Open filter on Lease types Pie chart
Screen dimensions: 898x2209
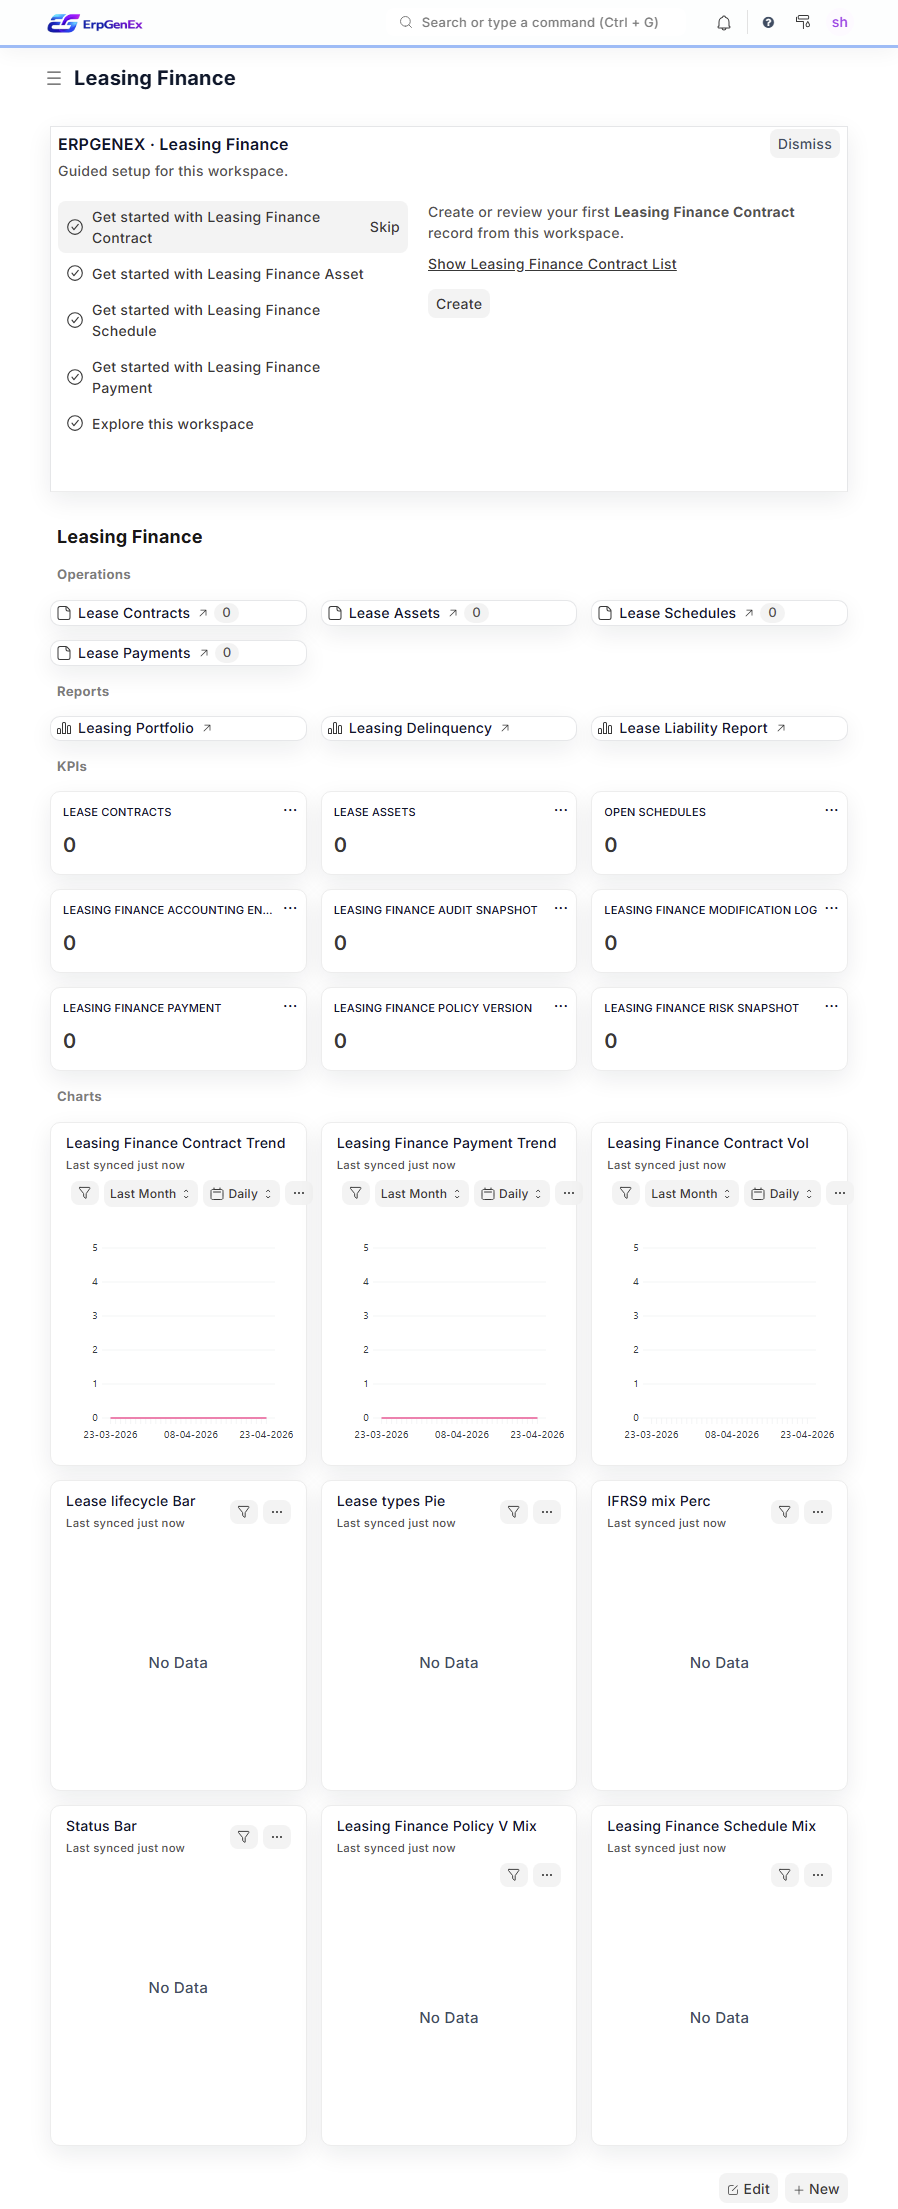[514, 1512]
